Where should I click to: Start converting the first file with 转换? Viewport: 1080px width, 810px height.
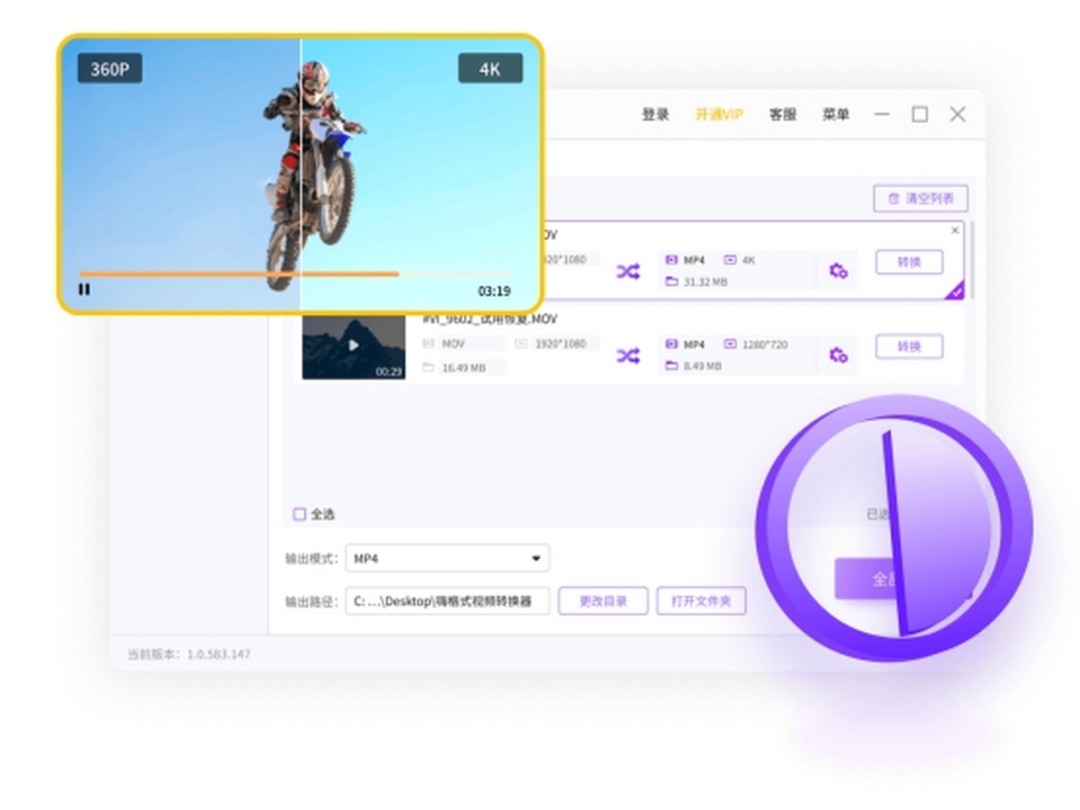coord(908,261)
